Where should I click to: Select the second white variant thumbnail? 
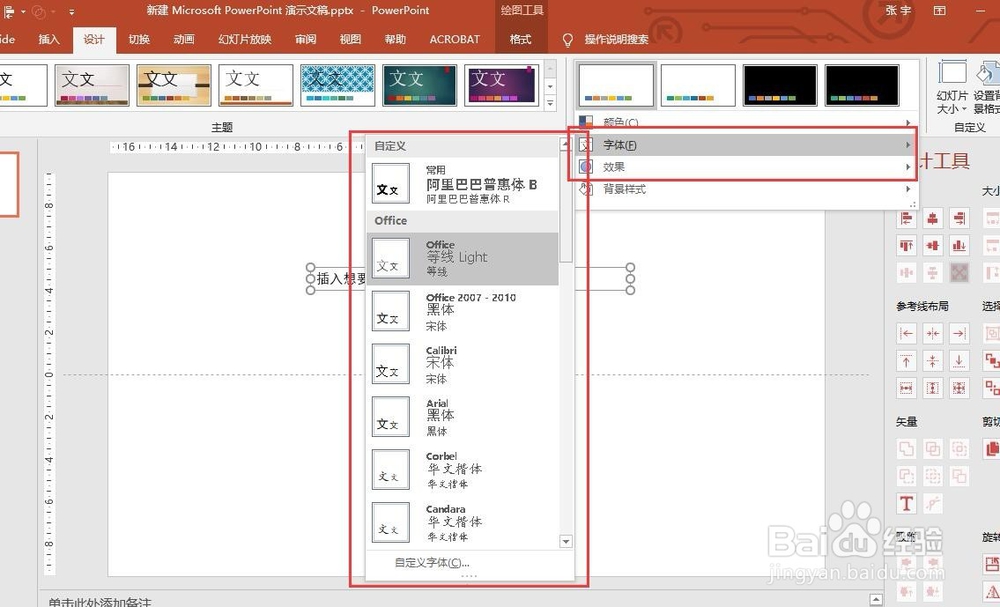(x=698, y=85)
